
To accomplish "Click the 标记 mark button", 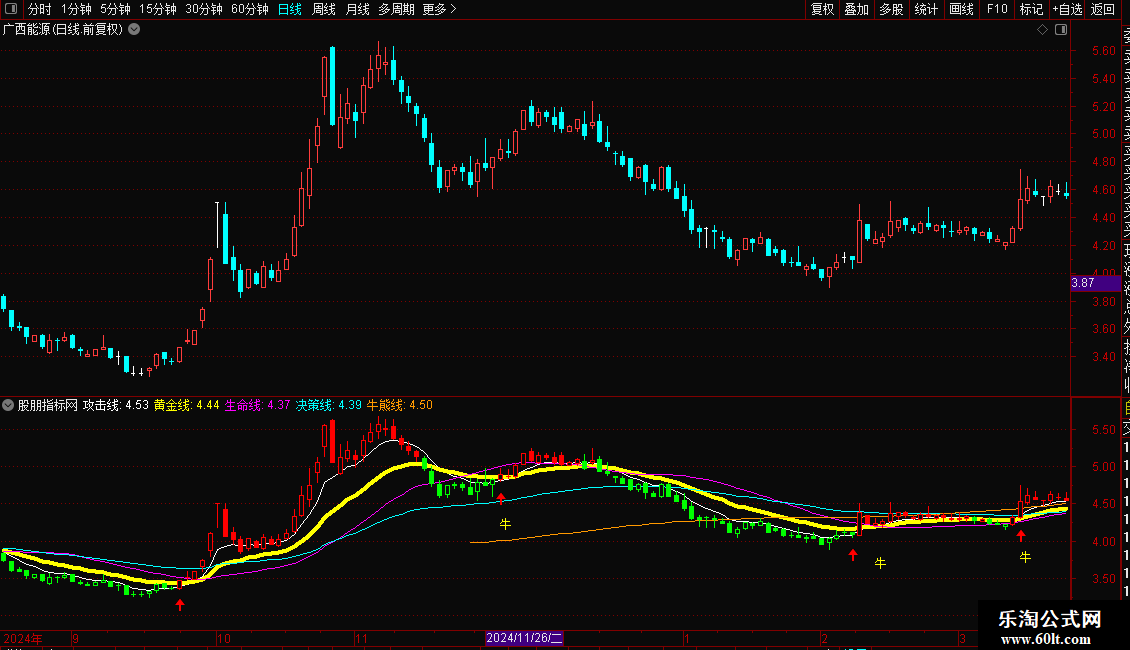I will [1031, 9].
